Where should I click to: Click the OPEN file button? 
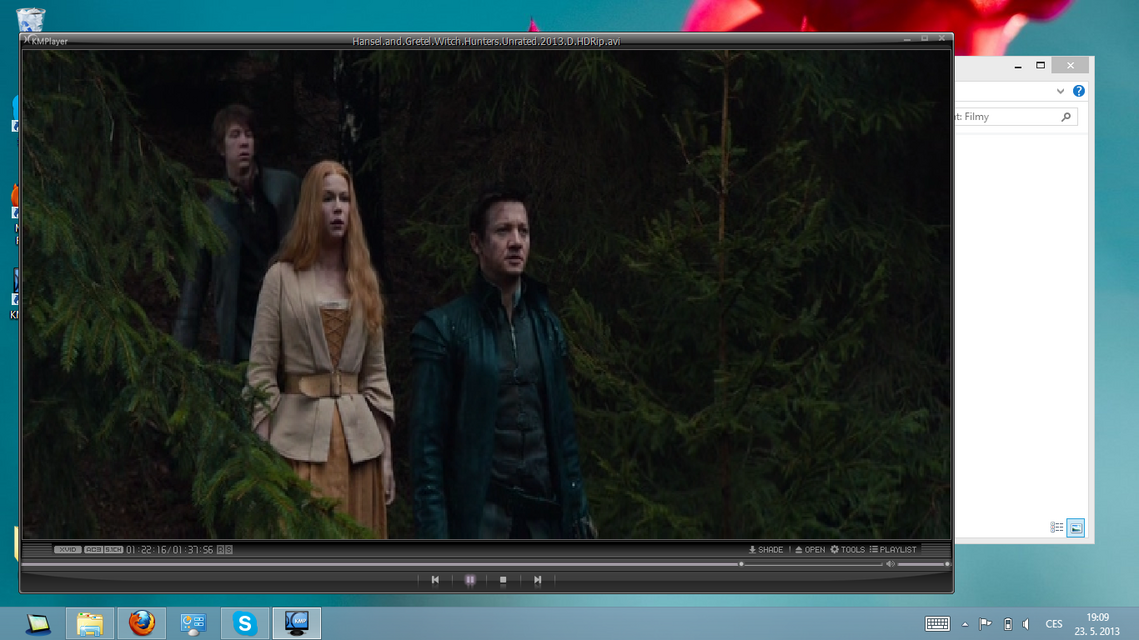click(x=810, y=550)
